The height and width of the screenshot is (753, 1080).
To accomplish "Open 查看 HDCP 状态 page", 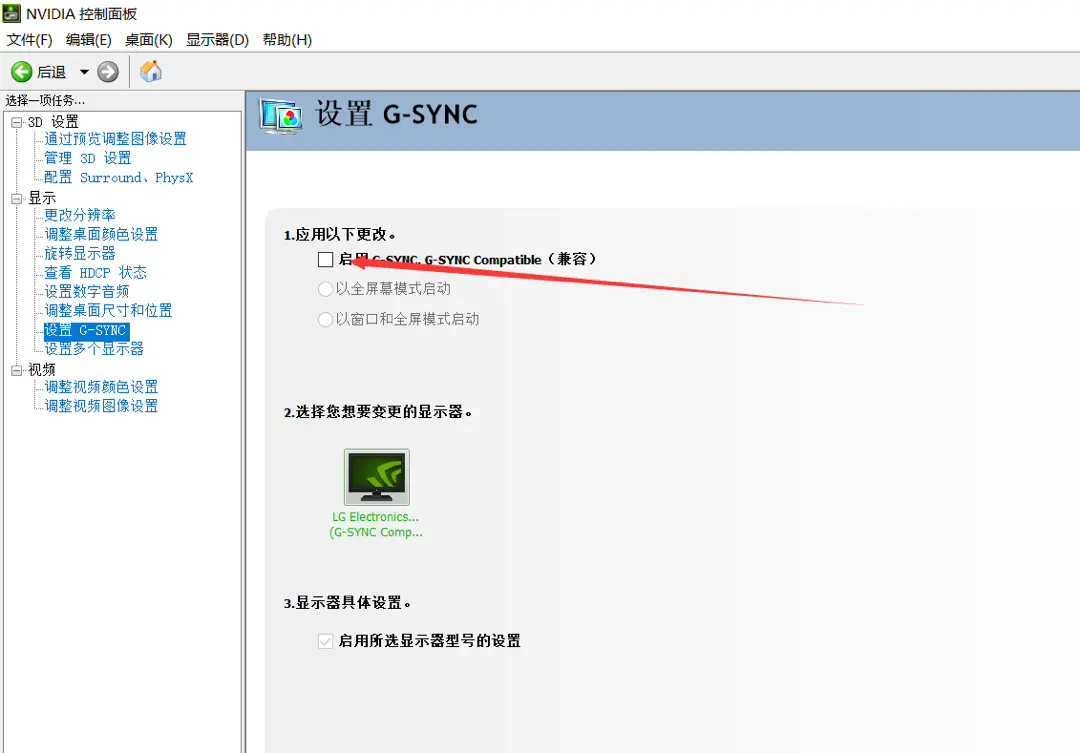I will pyautogui.click(x=96, y=273).
